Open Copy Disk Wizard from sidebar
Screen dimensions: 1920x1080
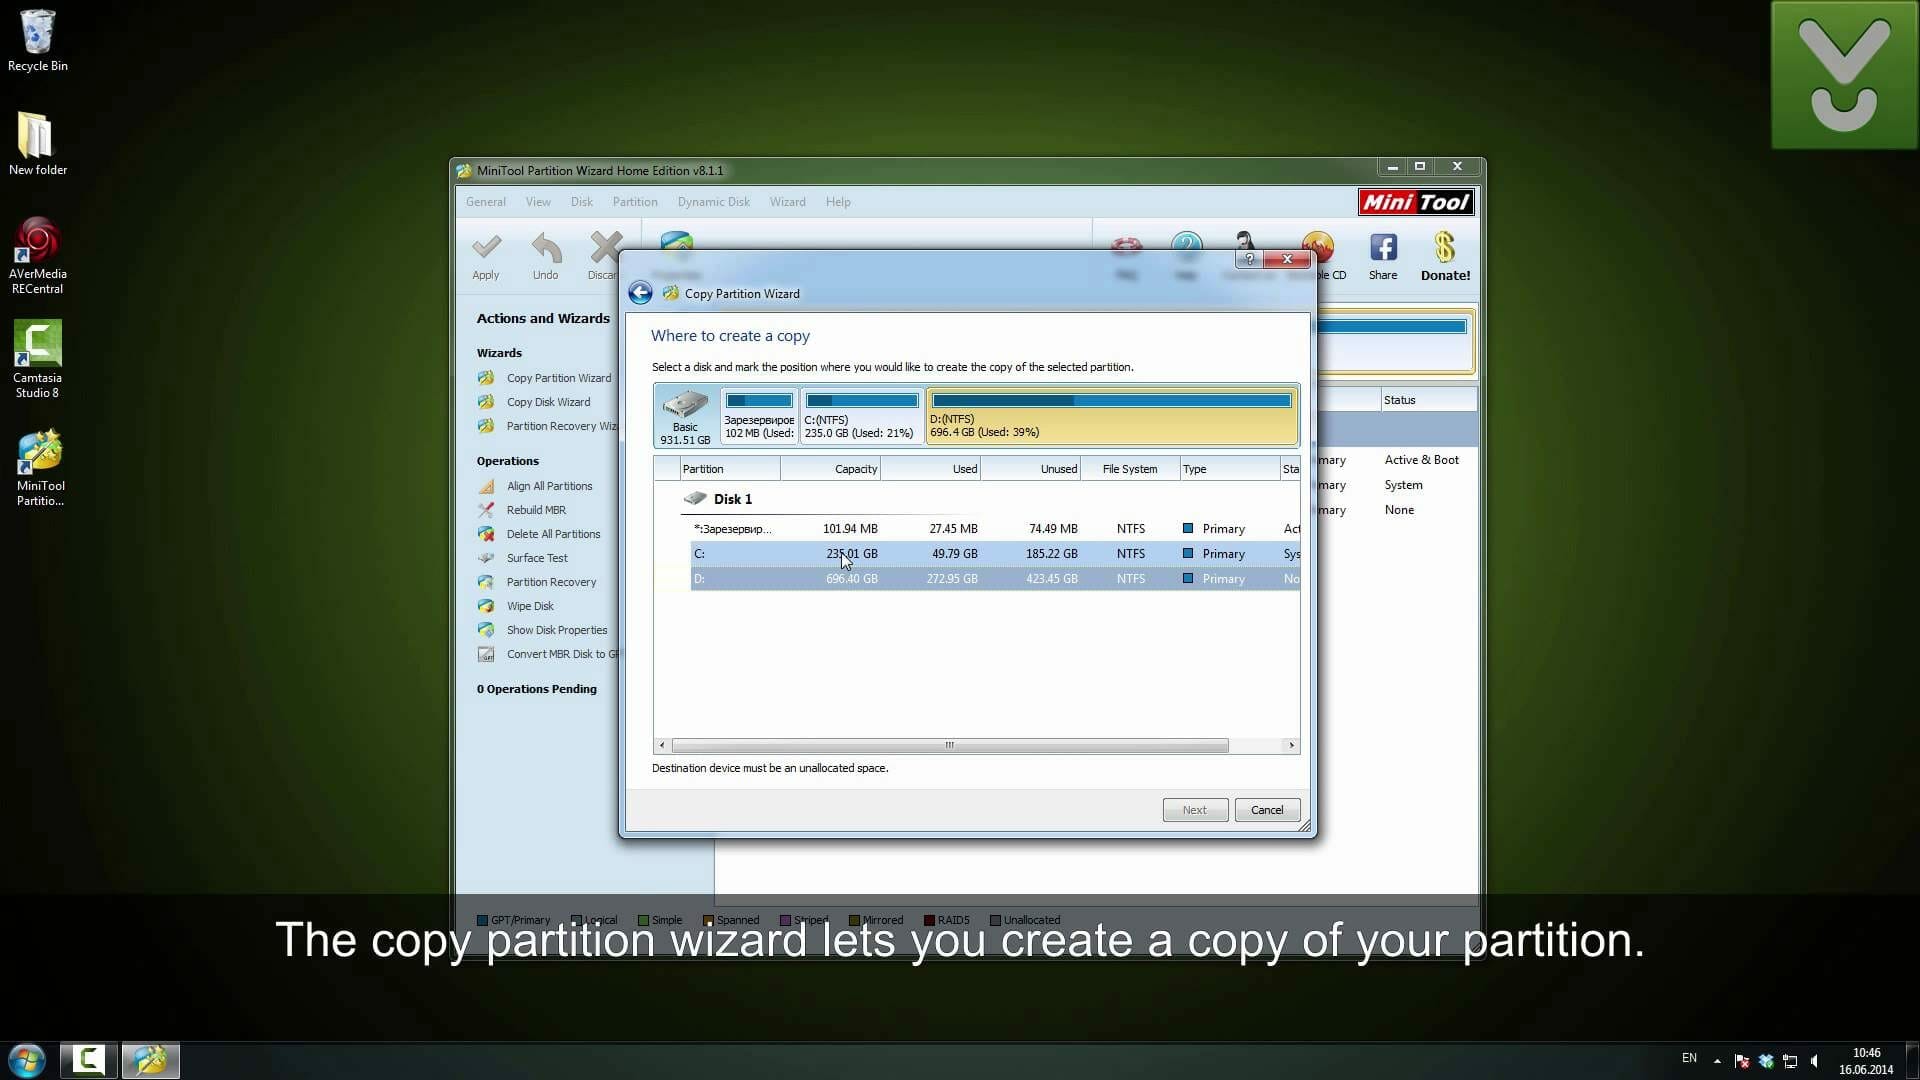click(548, 402)
